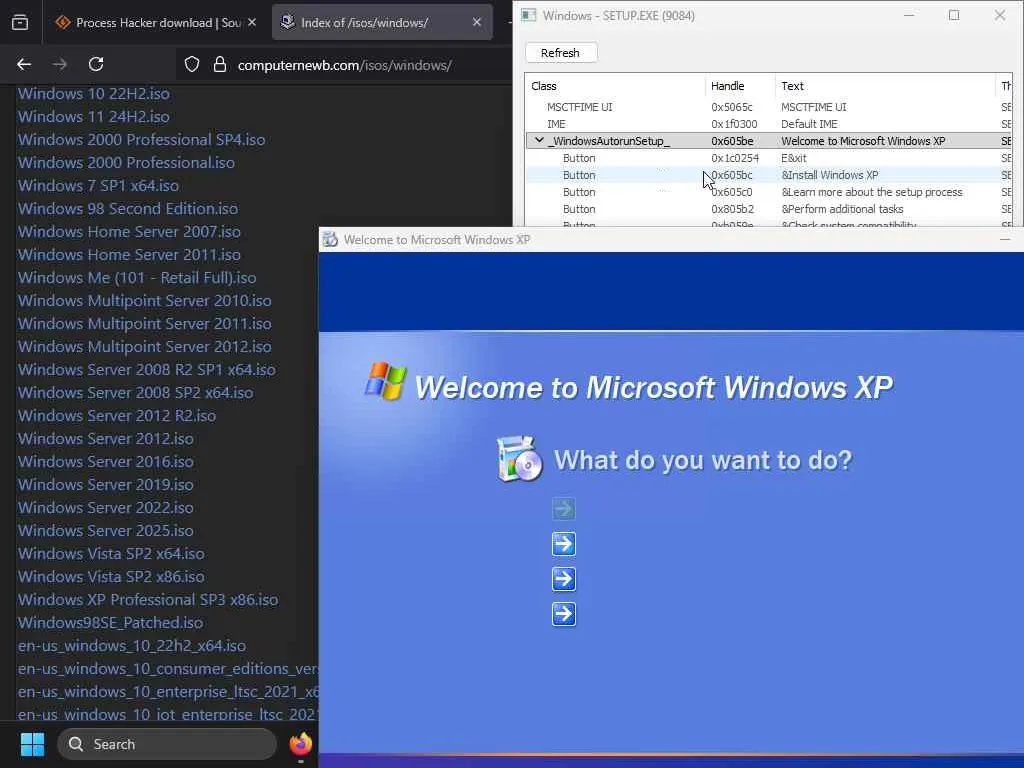Click the disabled first arrow in XP setup
This screenshot has height=768, width=1024.
pos(564,509)
